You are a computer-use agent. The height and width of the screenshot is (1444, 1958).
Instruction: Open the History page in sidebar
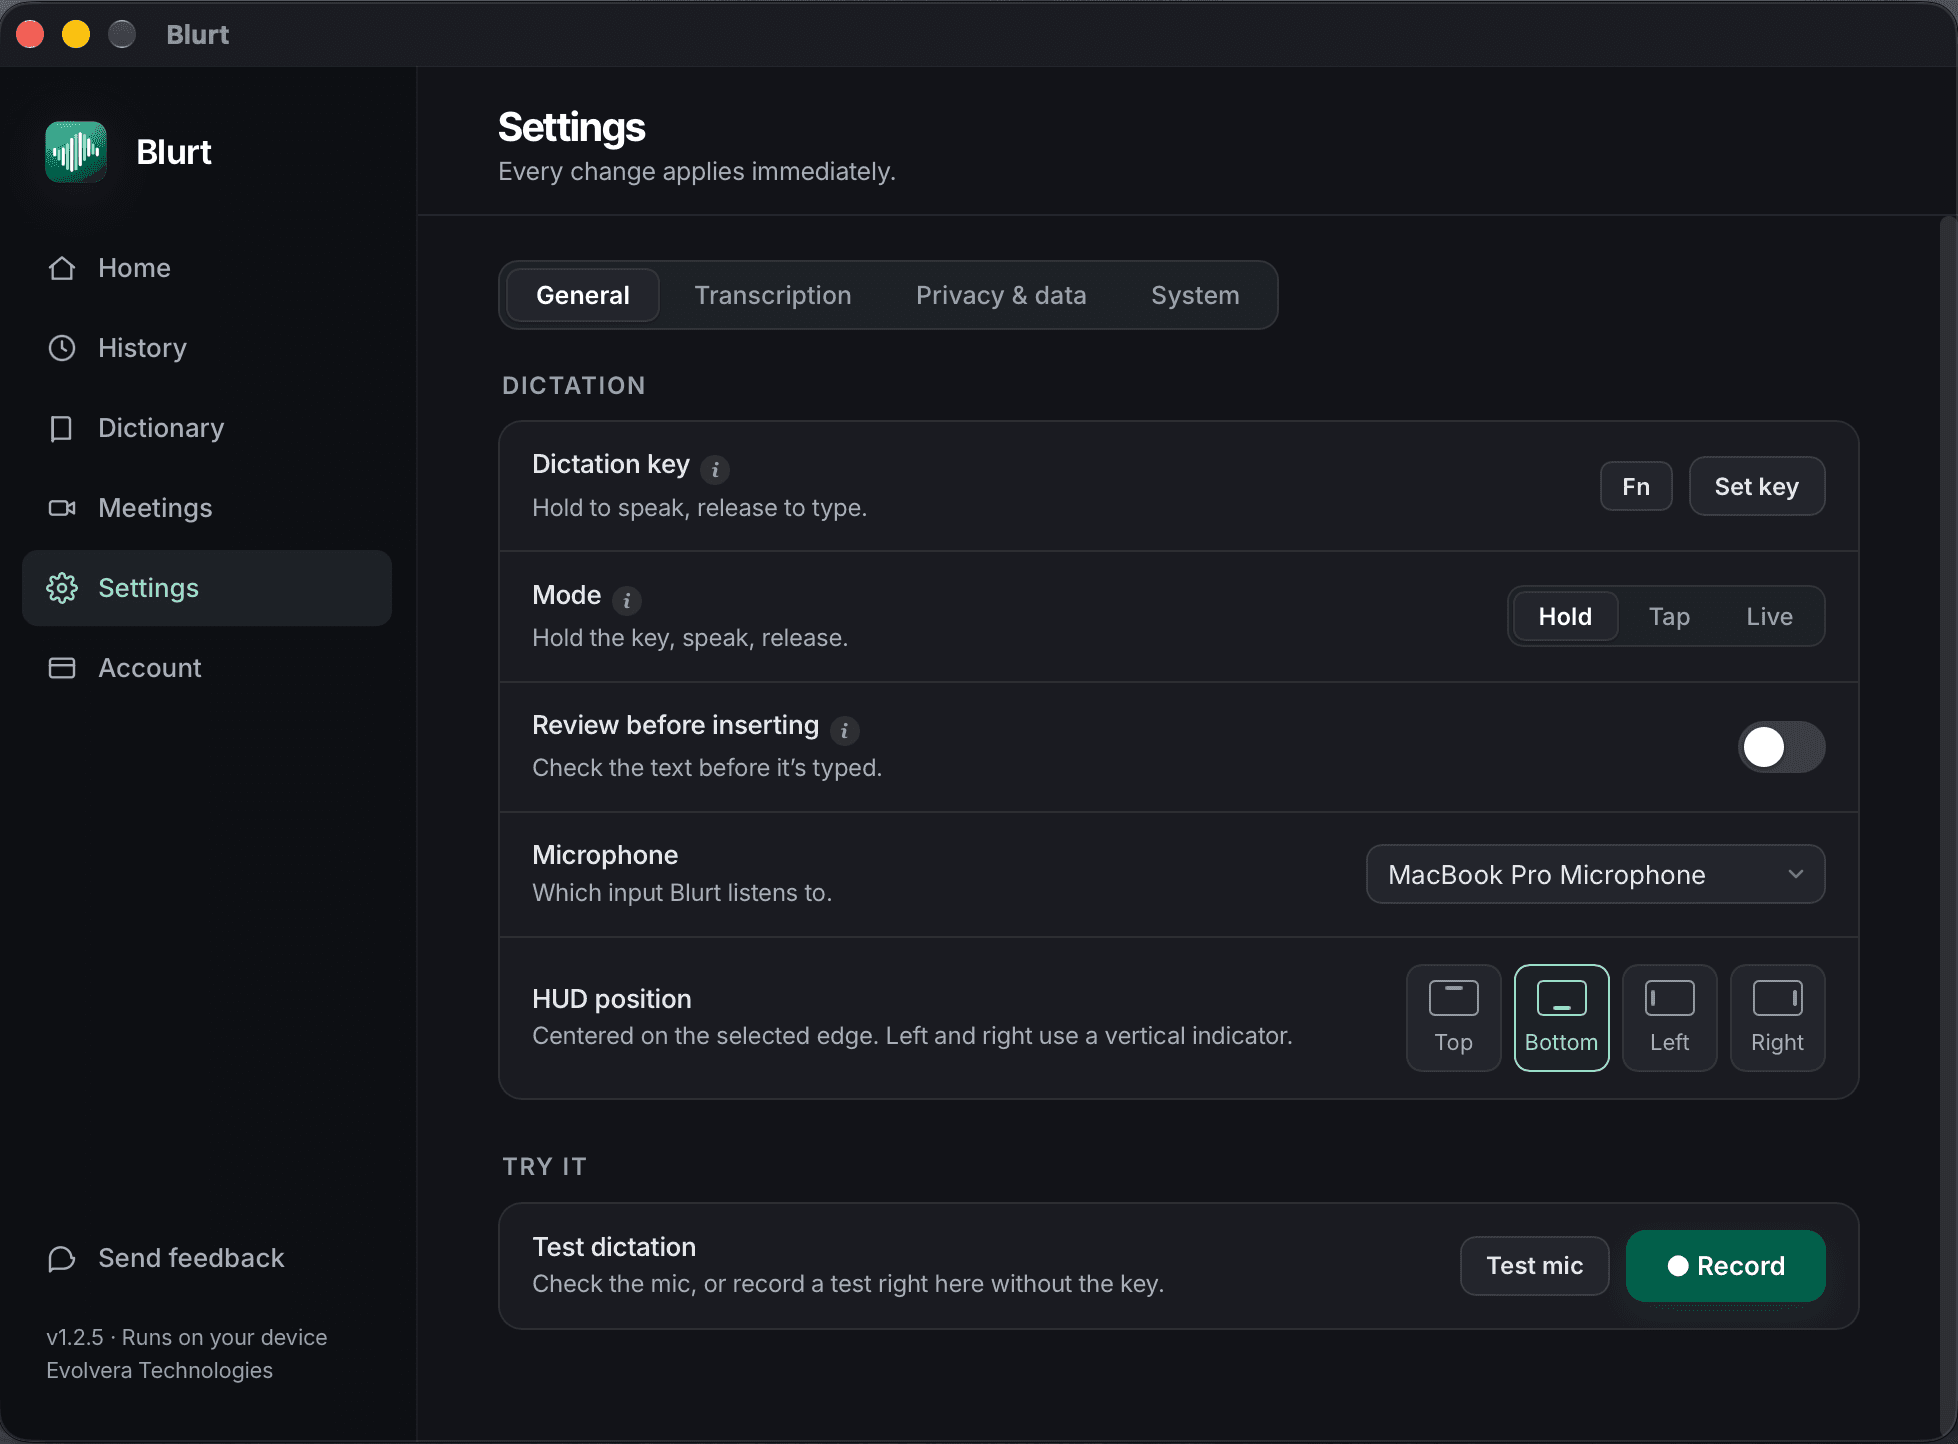tap(207, 348)
